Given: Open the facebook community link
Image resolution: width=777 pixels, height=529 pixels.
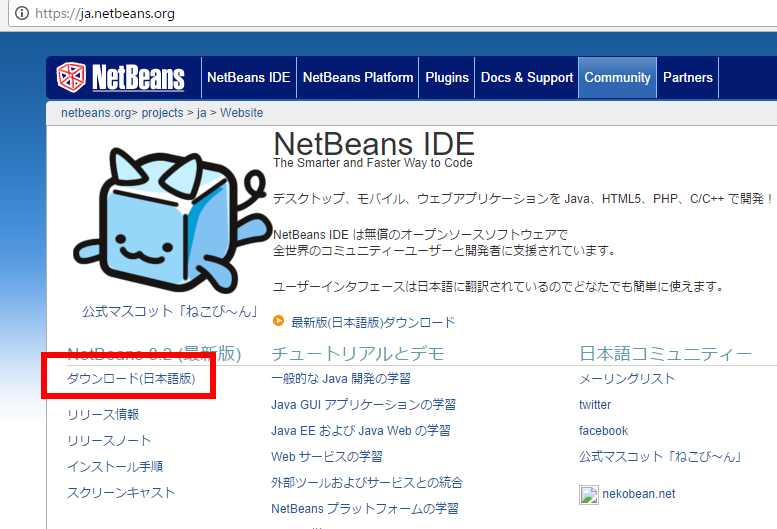Looking at the screenshot, I should point(603,431).
